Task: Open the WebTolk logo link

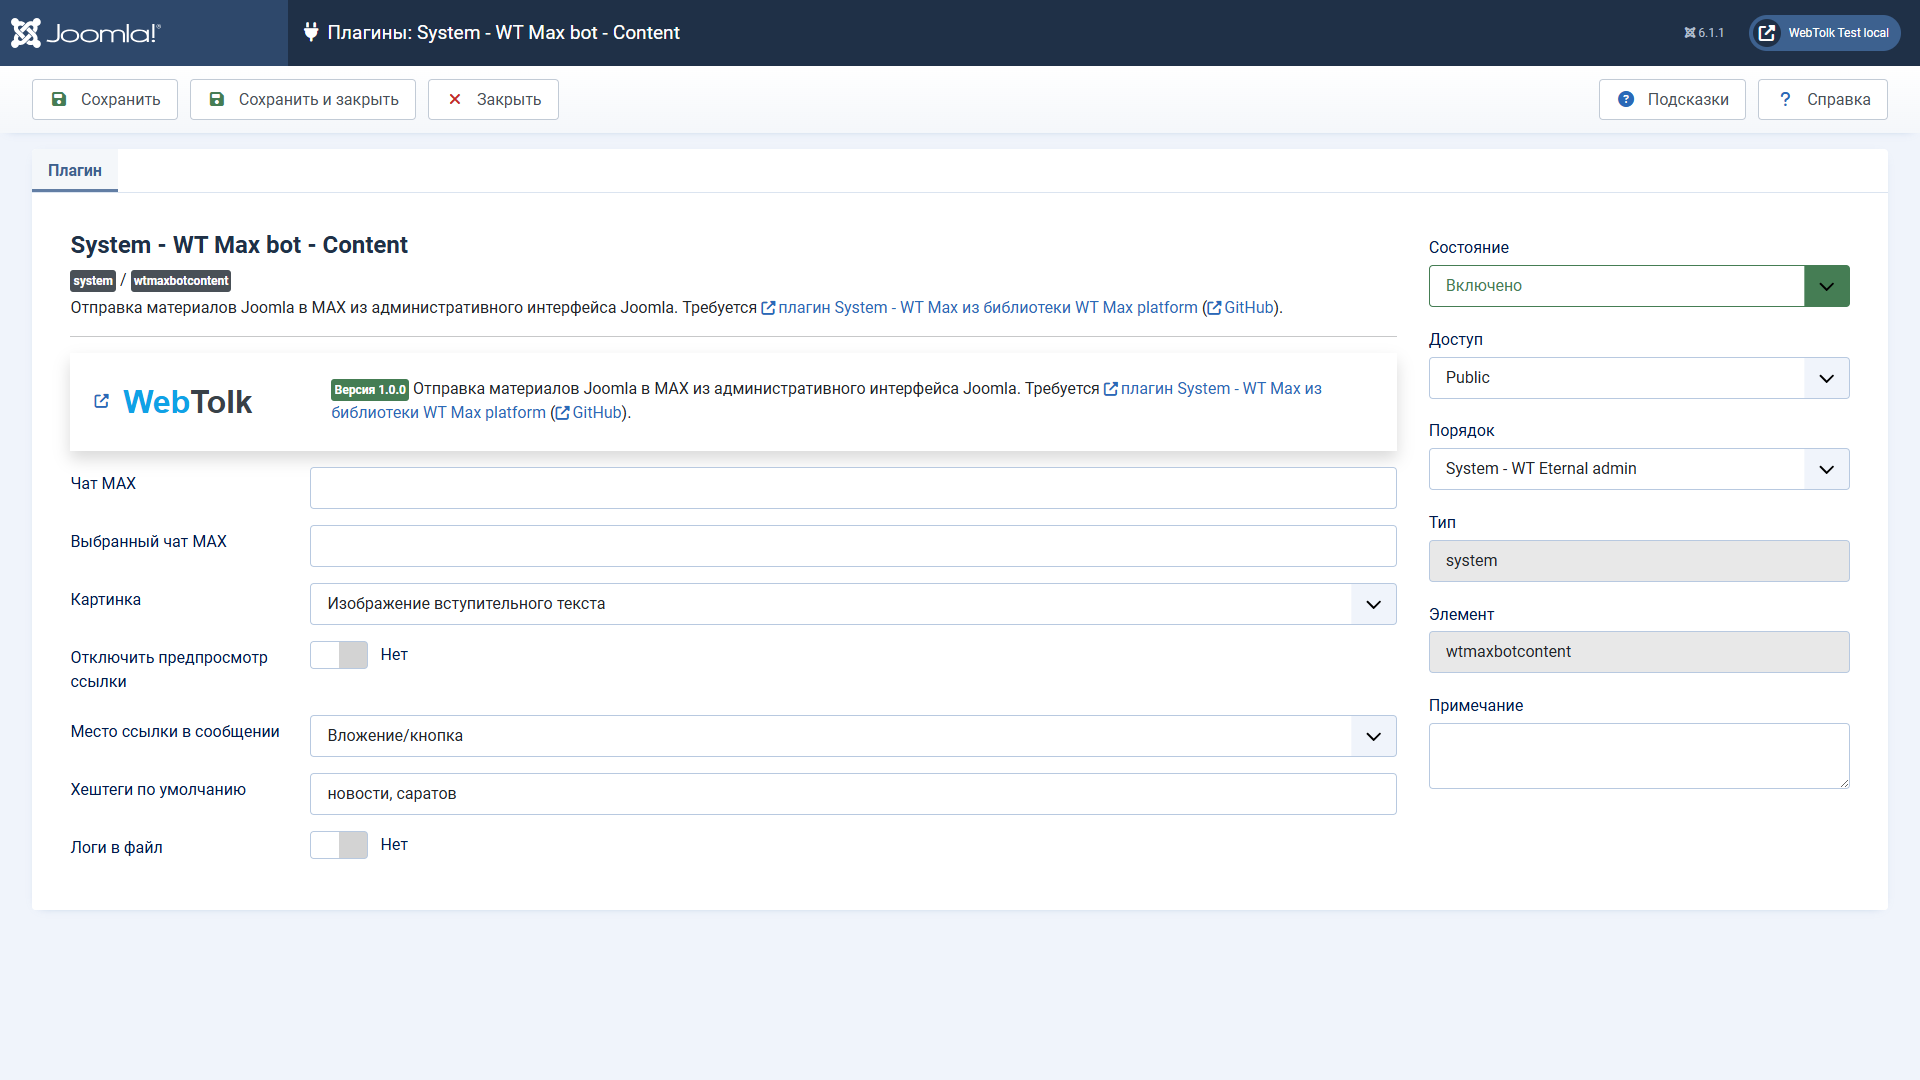Action: (x=187, y=402)
